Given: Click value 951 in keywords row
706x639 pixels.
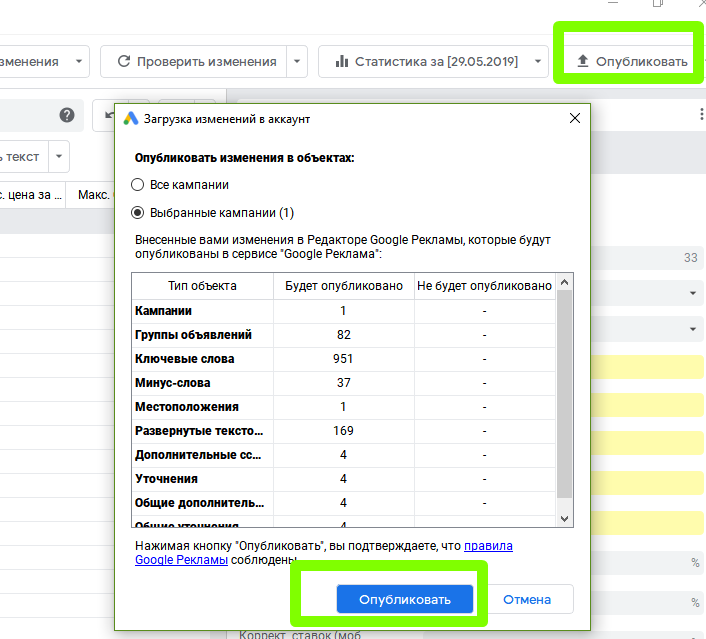Looking at the screenshot, I should 343,358.
